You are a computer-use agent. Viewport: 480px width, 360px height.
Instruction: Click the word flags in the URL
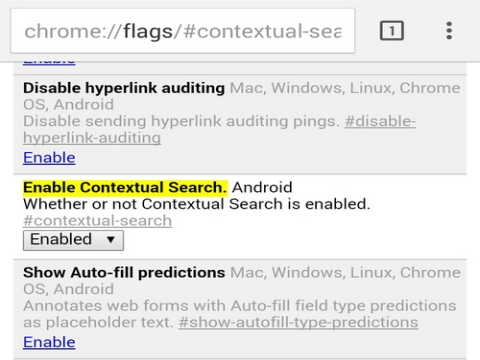pos(148,32)
